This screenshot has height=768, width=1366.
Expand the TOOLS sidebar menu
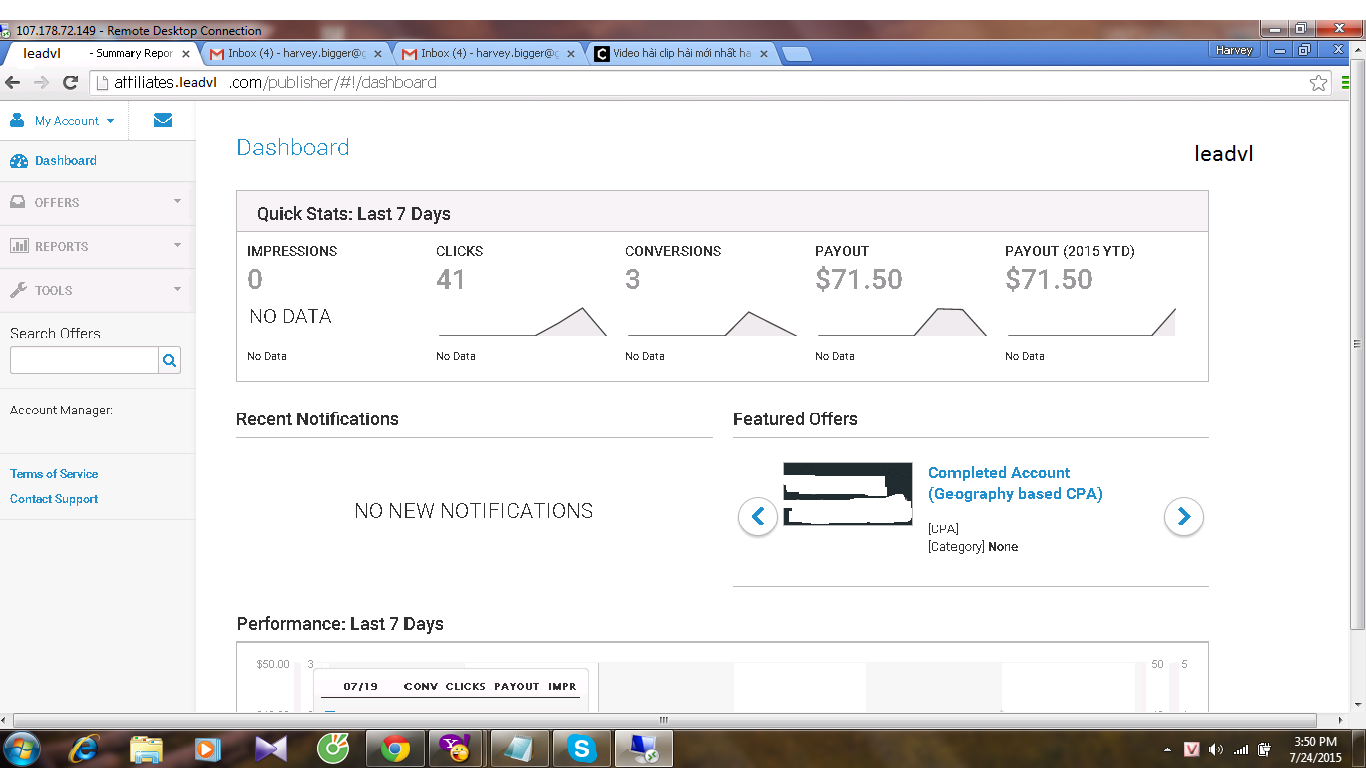(x=97, y=290)
